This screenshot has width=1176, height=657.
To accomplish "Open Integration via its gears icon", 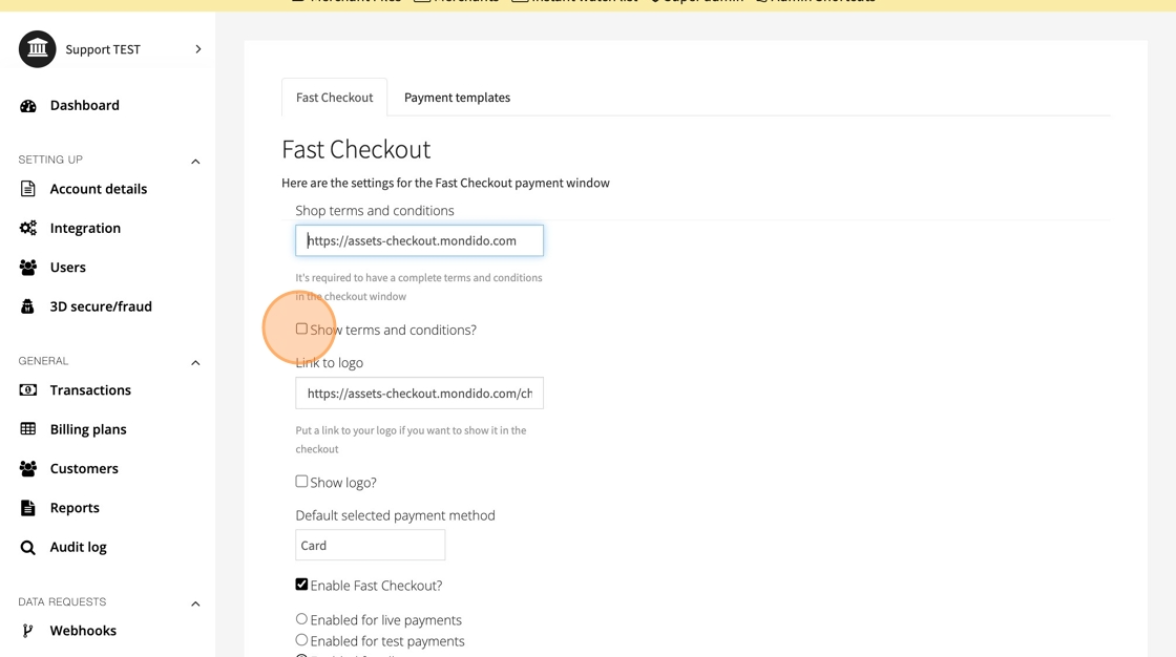I will (28, 228).
